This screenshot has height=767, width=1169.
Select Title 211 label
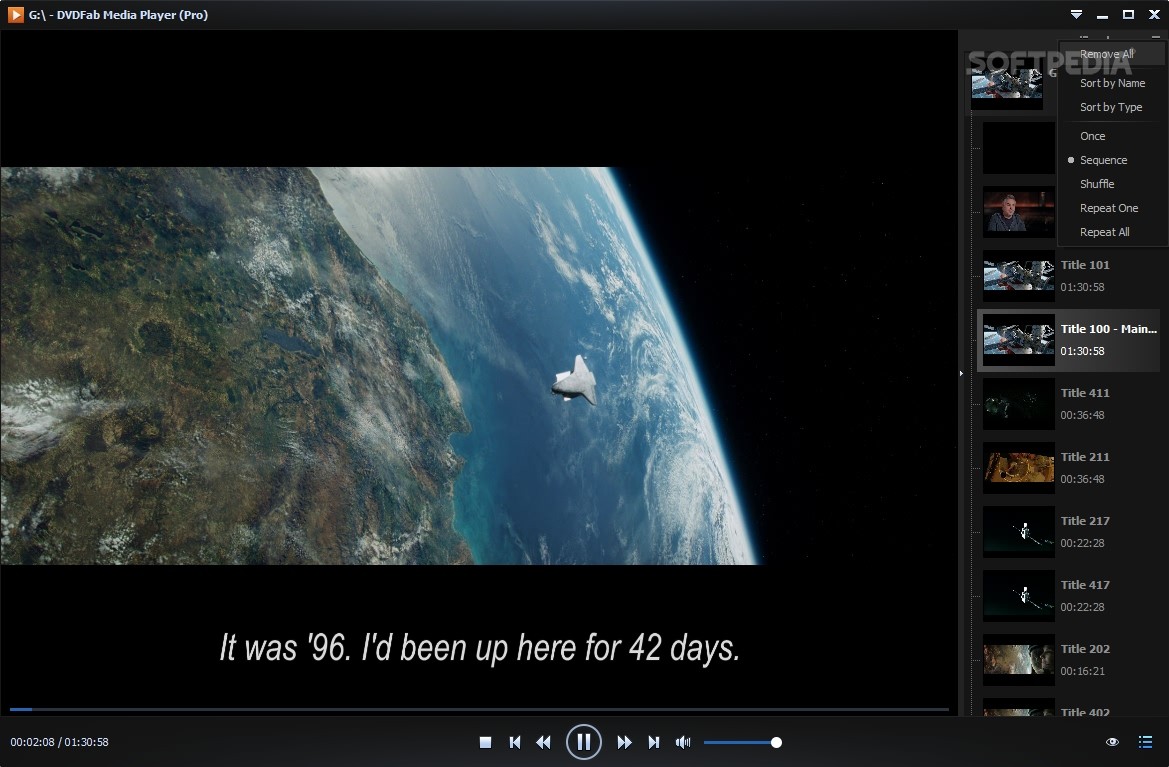[1085, 457]
